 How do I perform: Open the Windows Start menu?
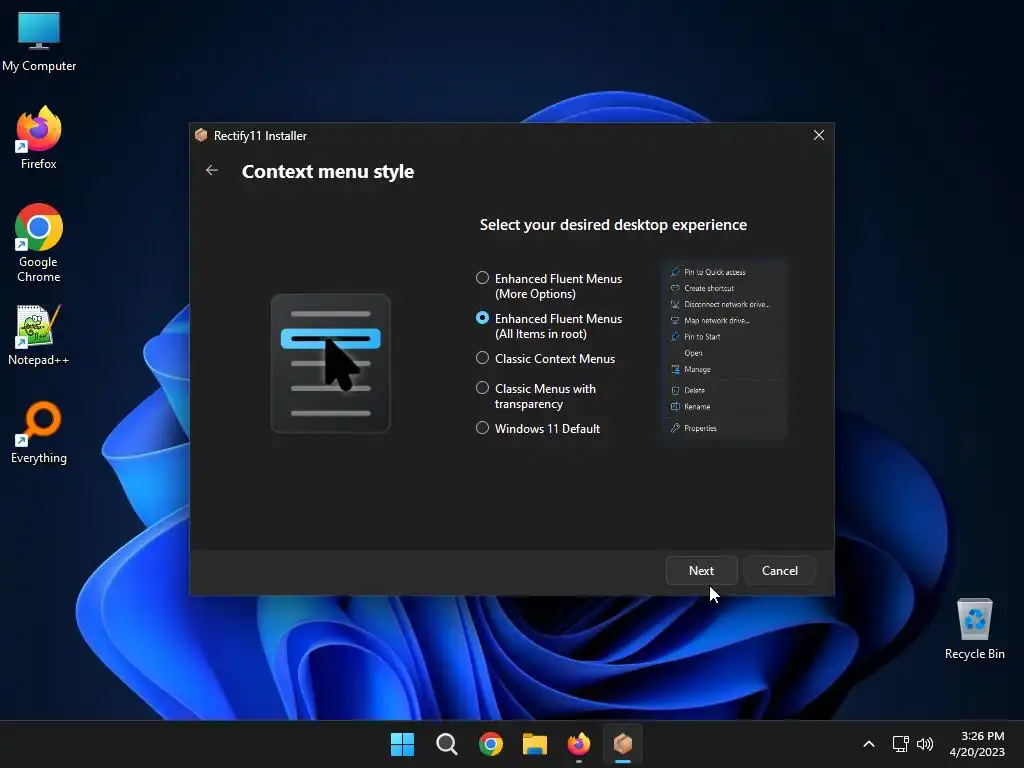click(x=402, y=744)
